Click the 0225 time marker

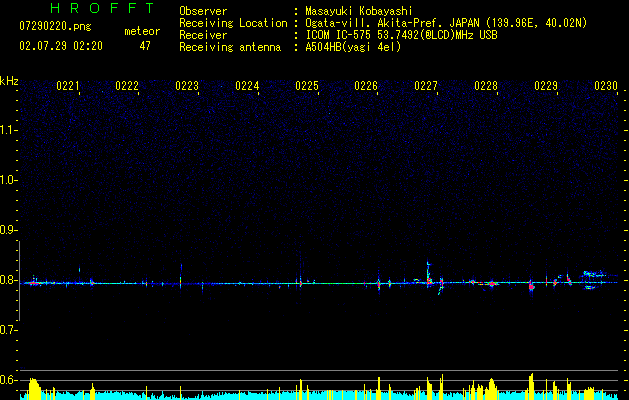[307, 86]
